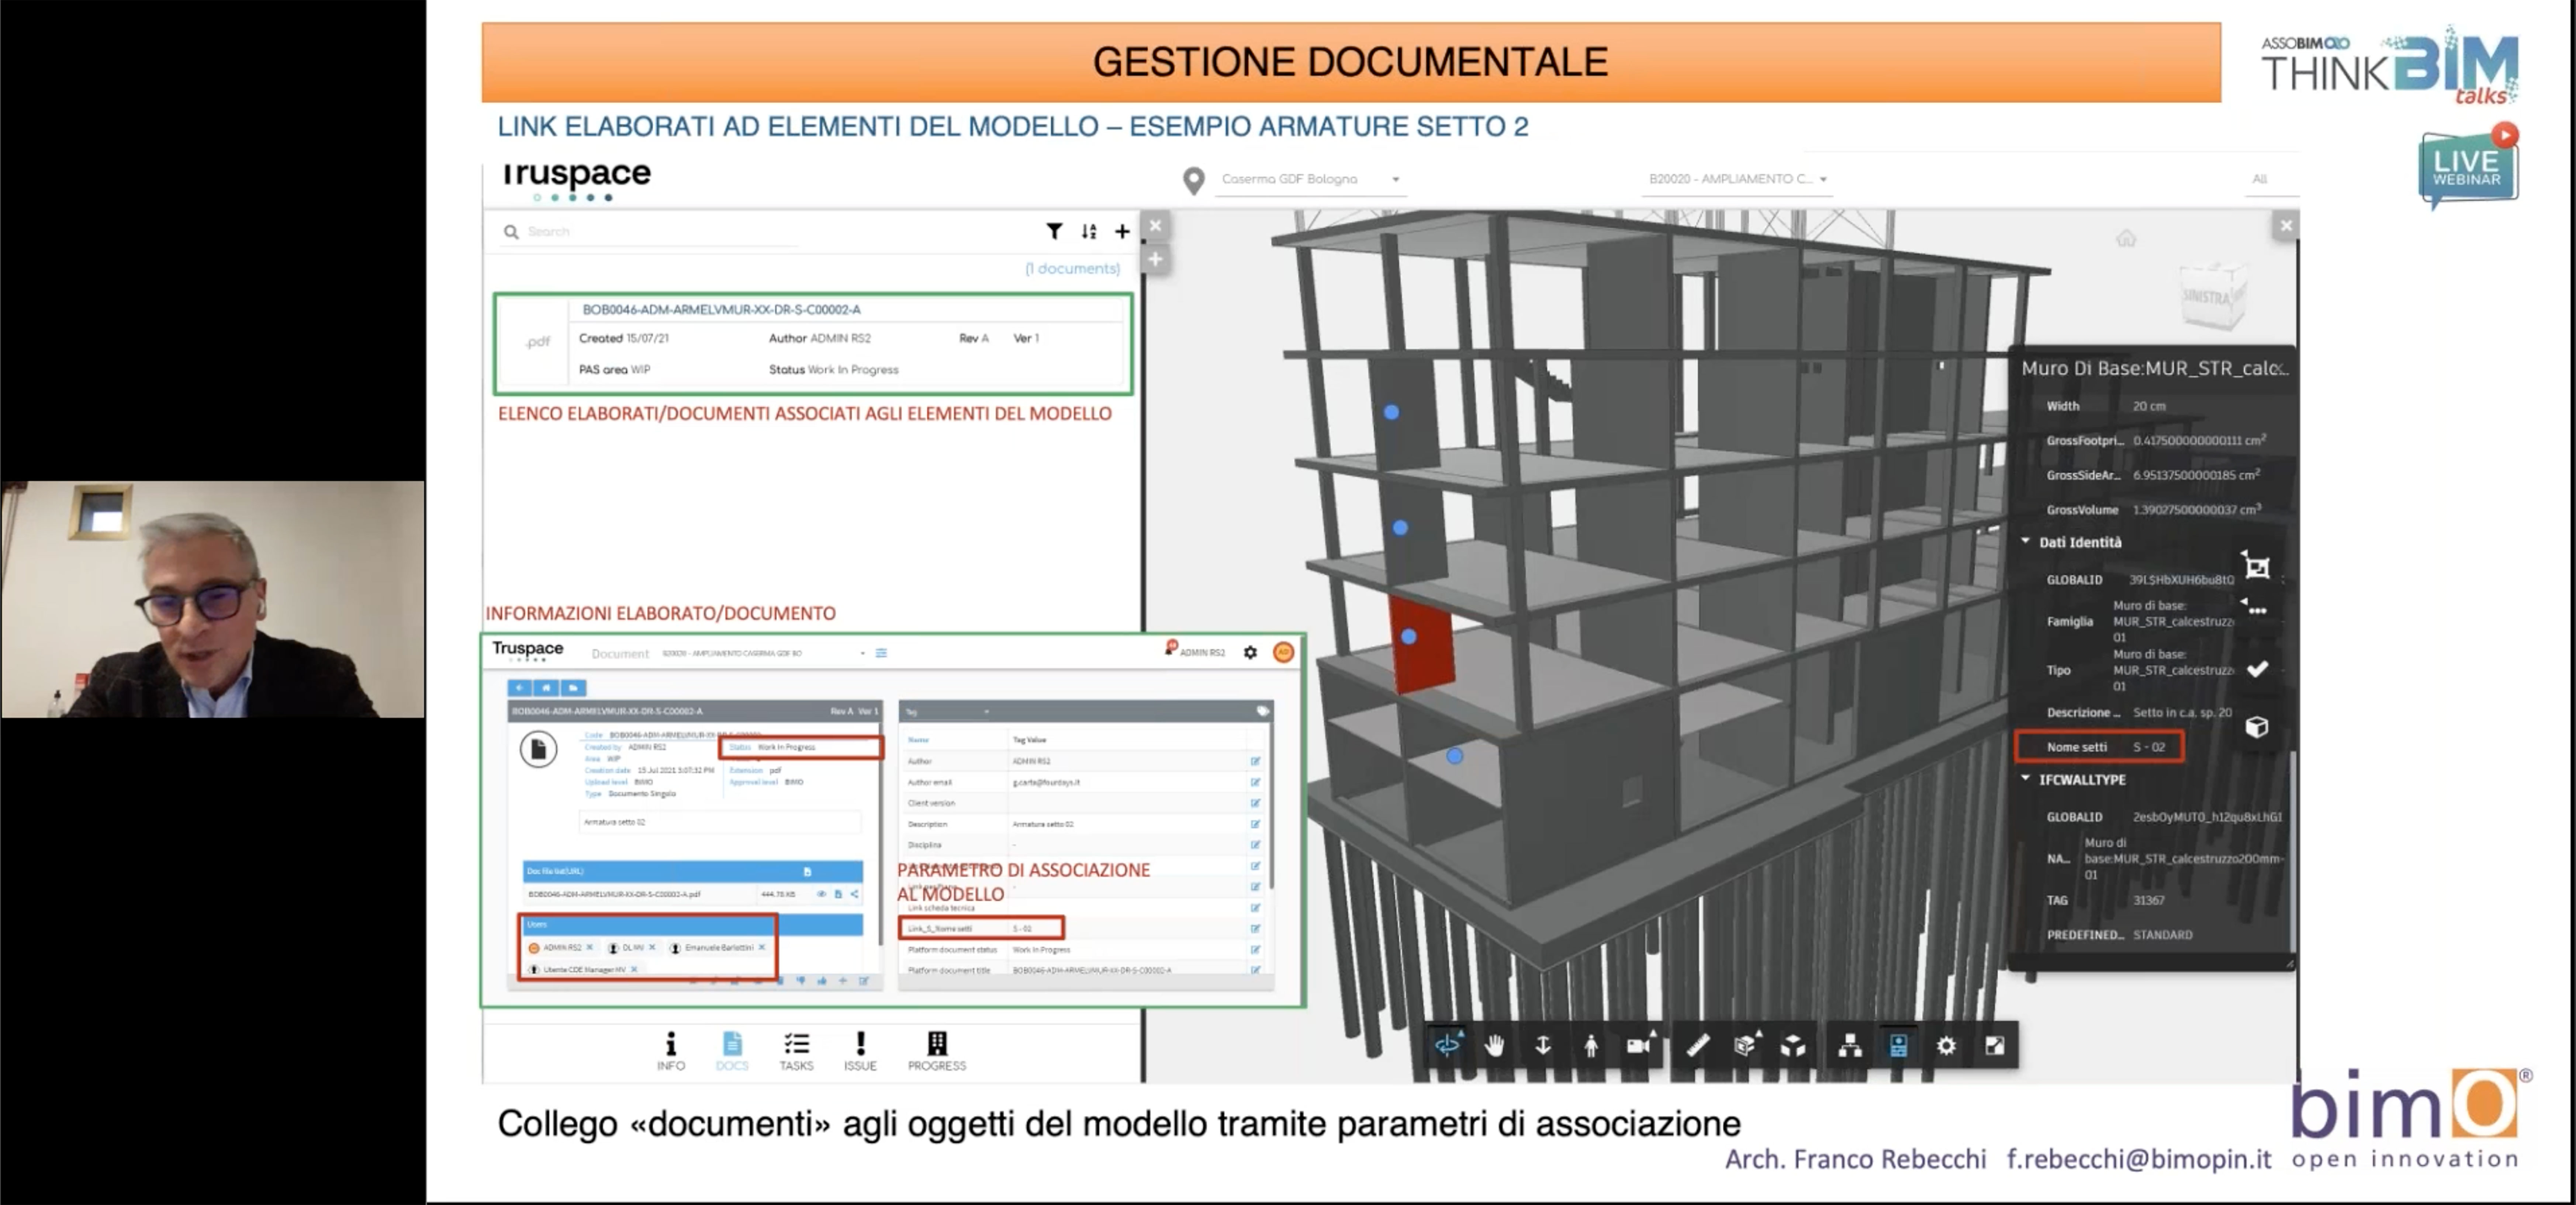The image size is (2576, 1205).
Task: Click the gear icon in Truspace Document header
Action: [1250, 652]
